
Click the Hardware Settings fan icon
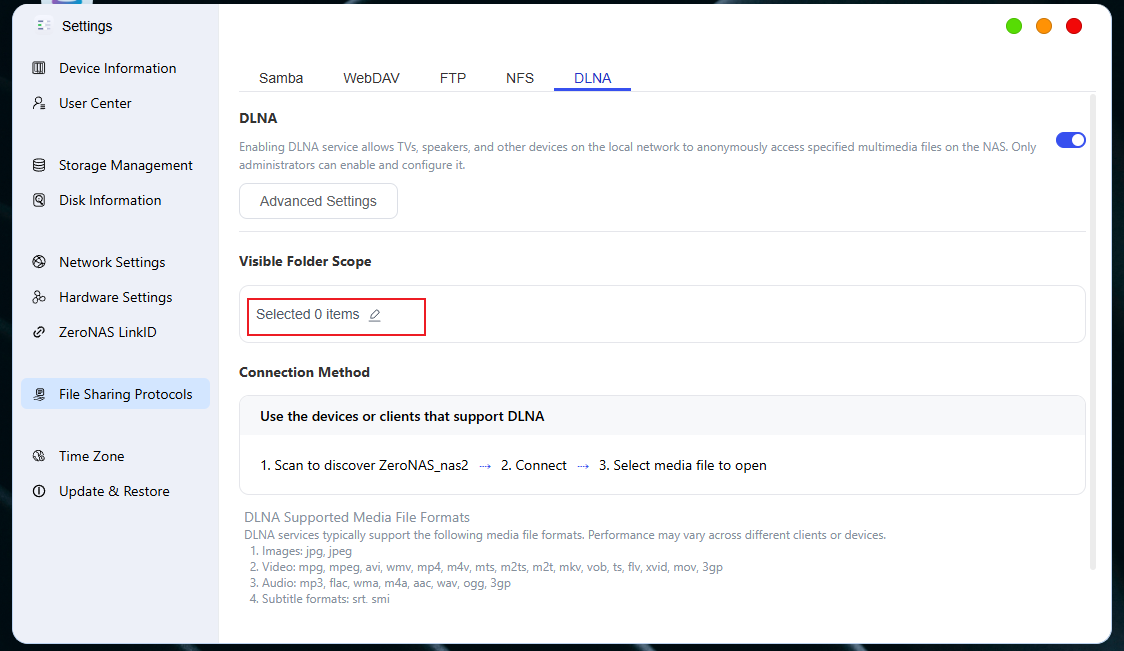(39, 297)
